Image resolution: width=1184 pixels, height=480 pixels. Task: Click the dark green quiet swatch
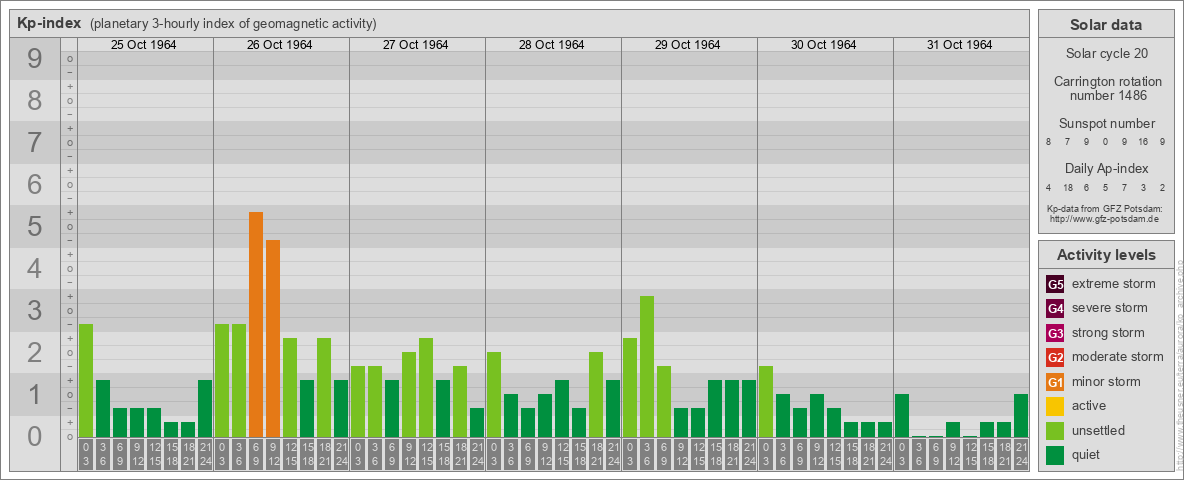tap(1055, 455)
